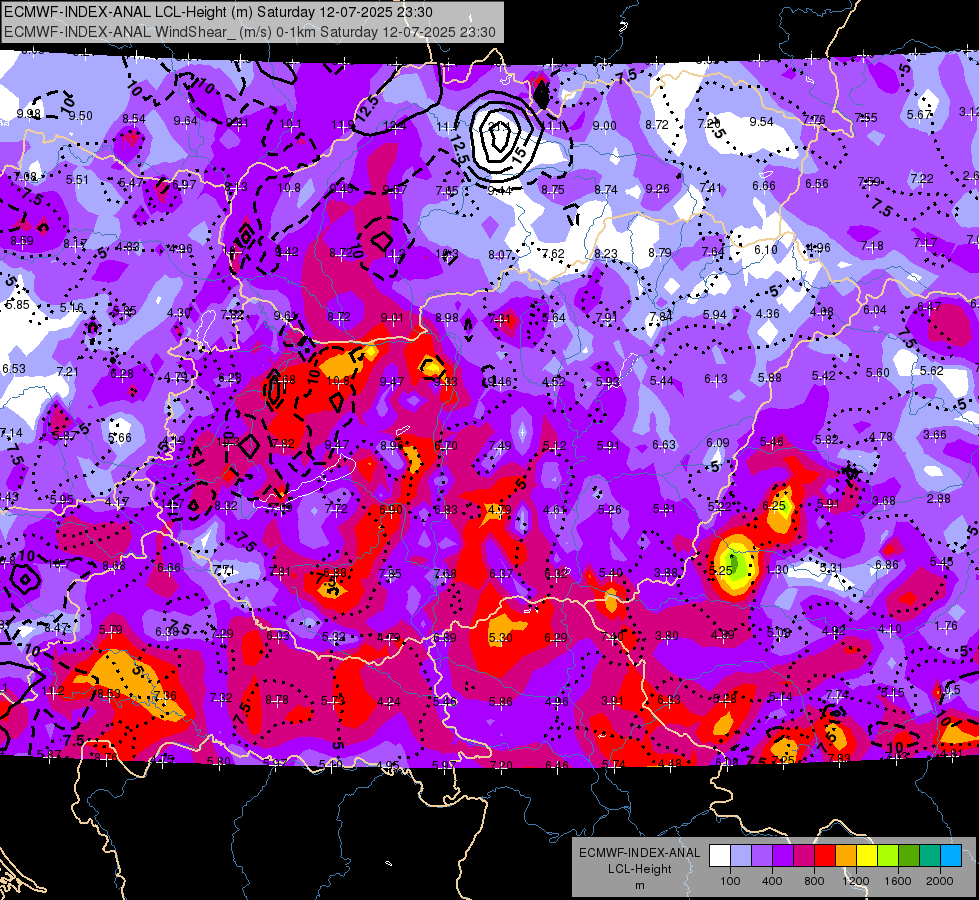This screenshot has width=979, height=900.
Task: Click the orange legend color swatch
Action: point(846,856)
